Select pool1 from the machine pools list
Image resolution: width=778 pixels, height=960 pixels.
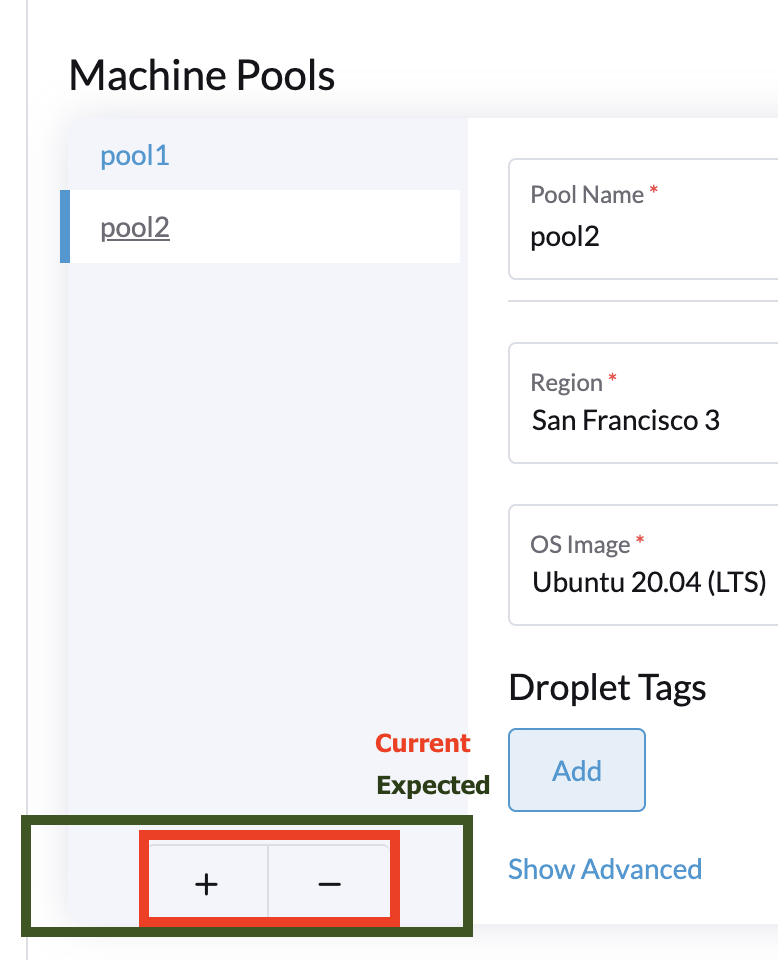(134, 156)
